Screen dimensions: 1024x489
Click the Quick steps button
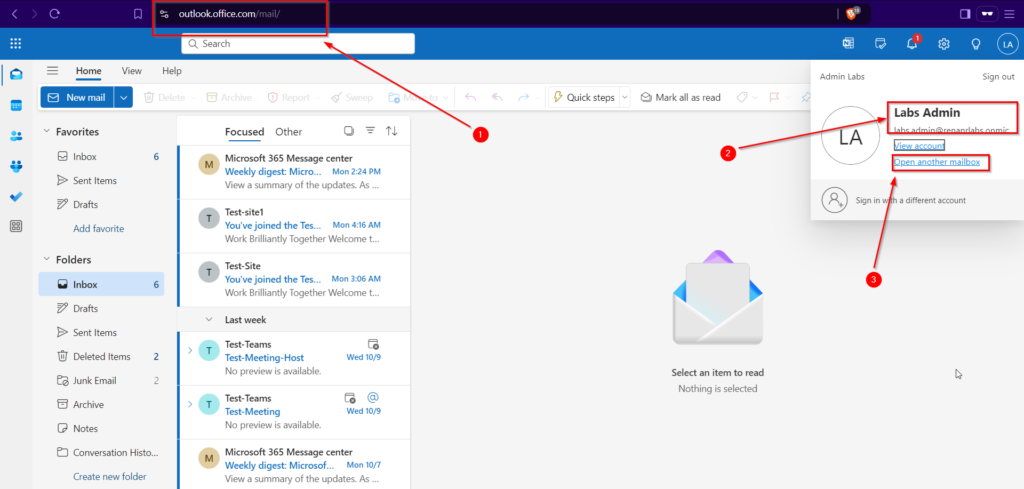pos(584,97)
